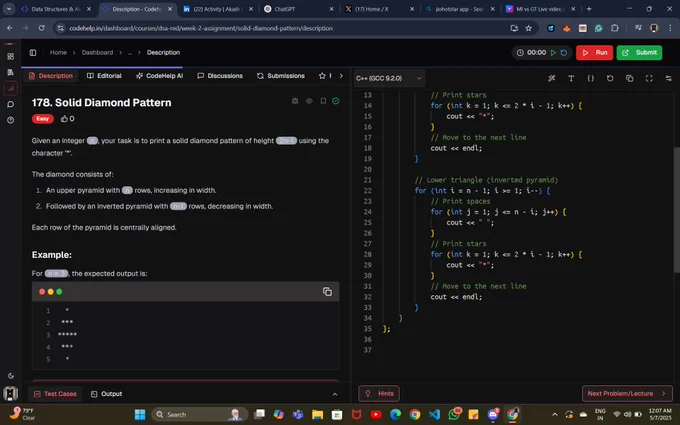Open the tab search dropdown arrow
The width and height of the screenshot is (680, 425).
(9, 9)
